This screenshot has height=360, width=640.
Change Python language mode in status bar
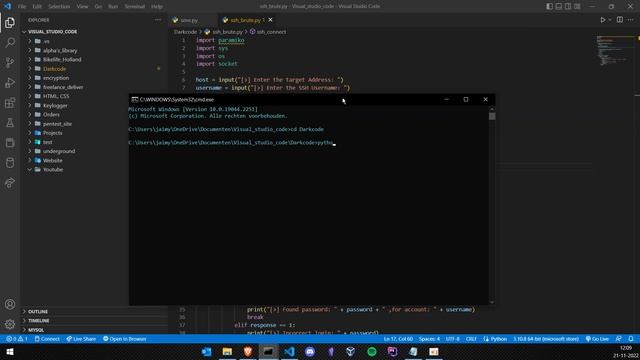[495, 339]
